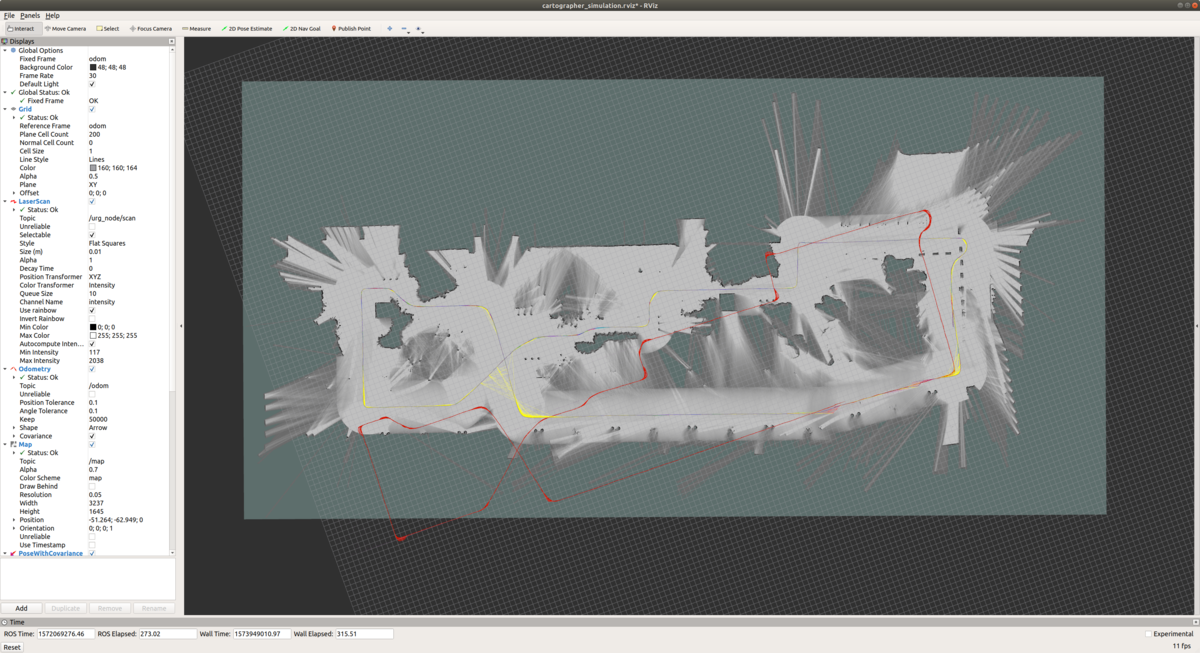The width and height of the screenshot is (1200, 653).
Task: Click the Reset button
Action: tap(12, 647)
